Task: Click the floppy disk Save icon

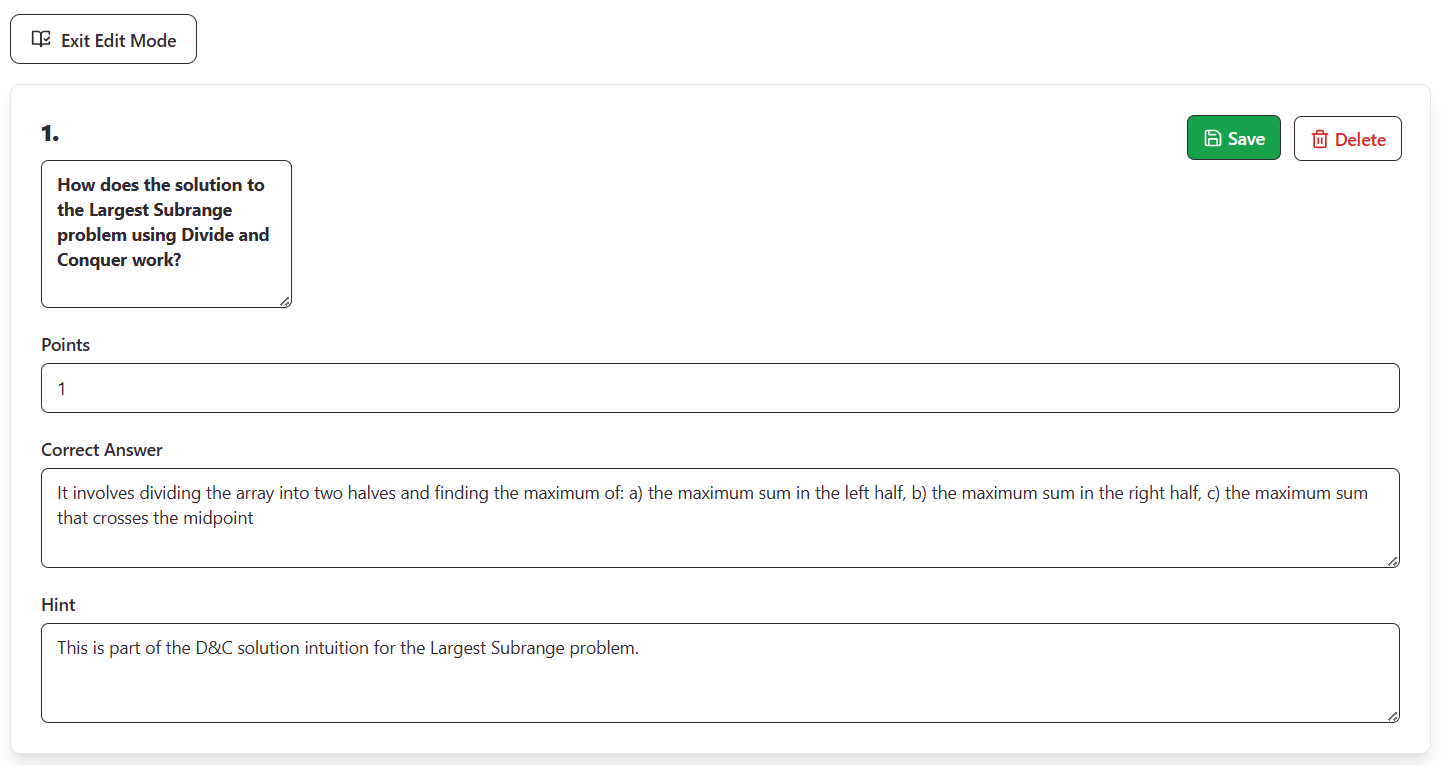Action: tap(1213, 139)
